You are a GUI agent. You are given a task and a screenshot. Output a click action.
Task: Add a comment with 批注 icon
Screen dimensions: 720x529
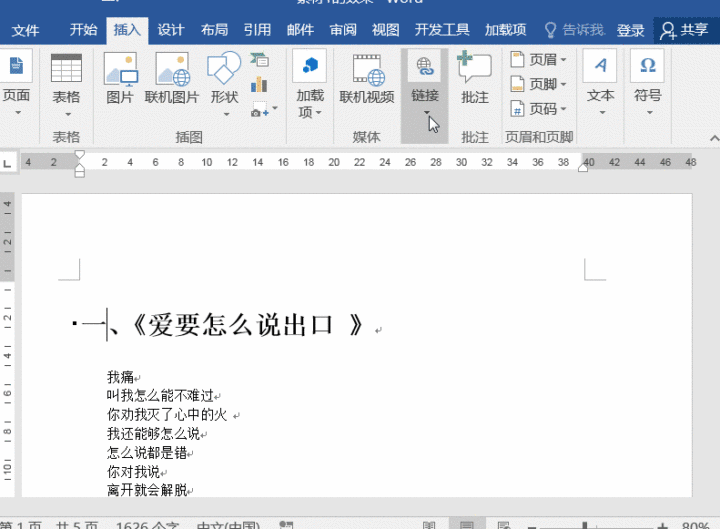[x=474, y=67]
